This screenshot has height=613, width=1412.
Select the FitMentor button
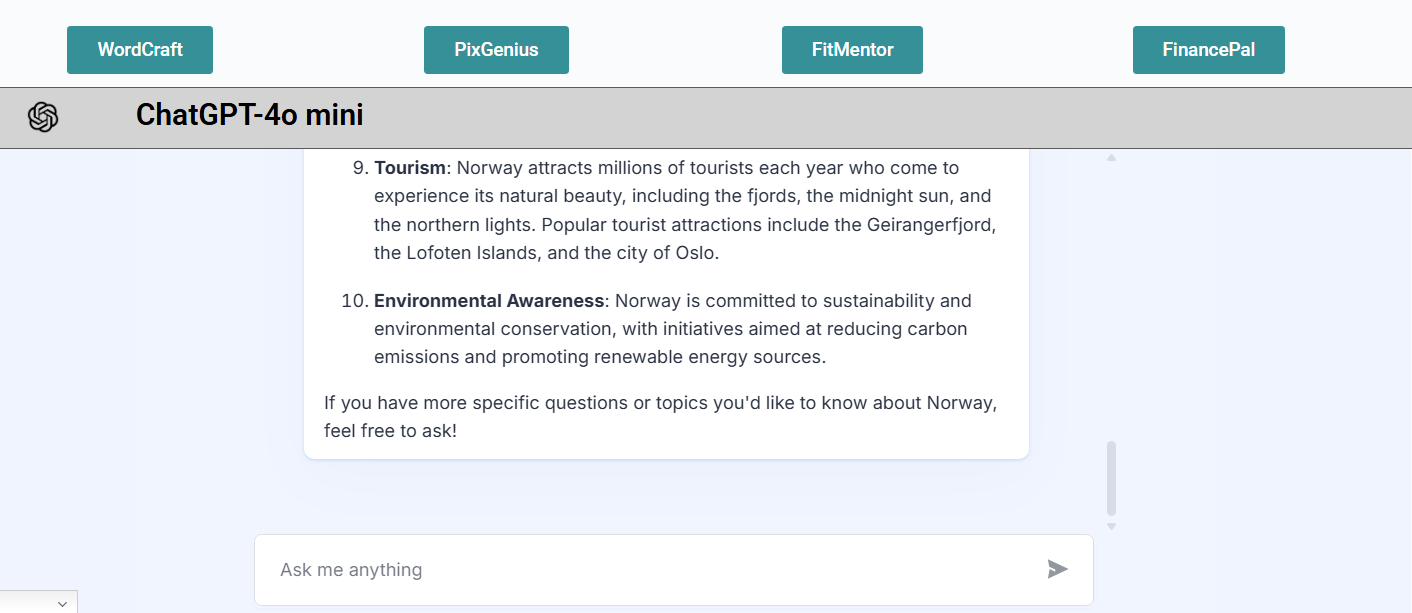(x=852, y=50)
